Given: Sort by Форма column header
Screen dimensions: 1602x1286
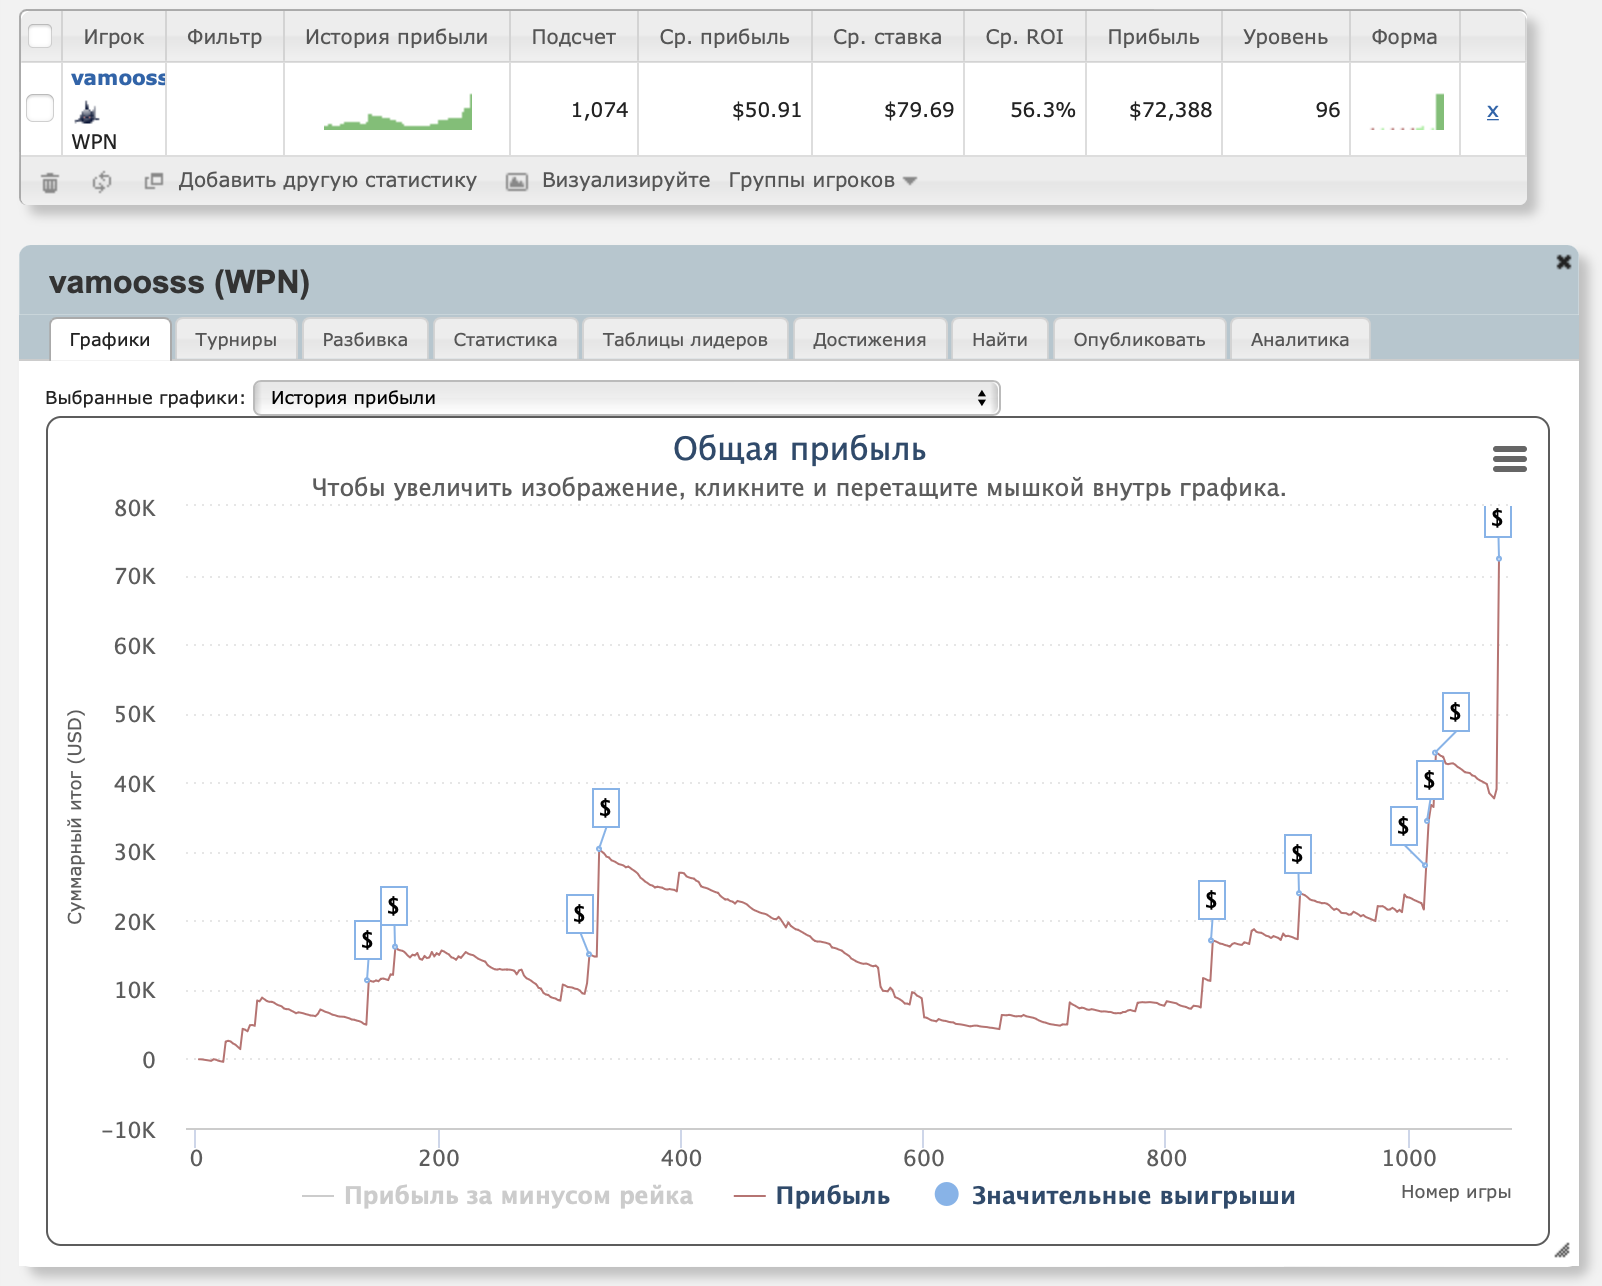Looking at the screenshot, I should pyautogui.click(x=1404, y=37).
